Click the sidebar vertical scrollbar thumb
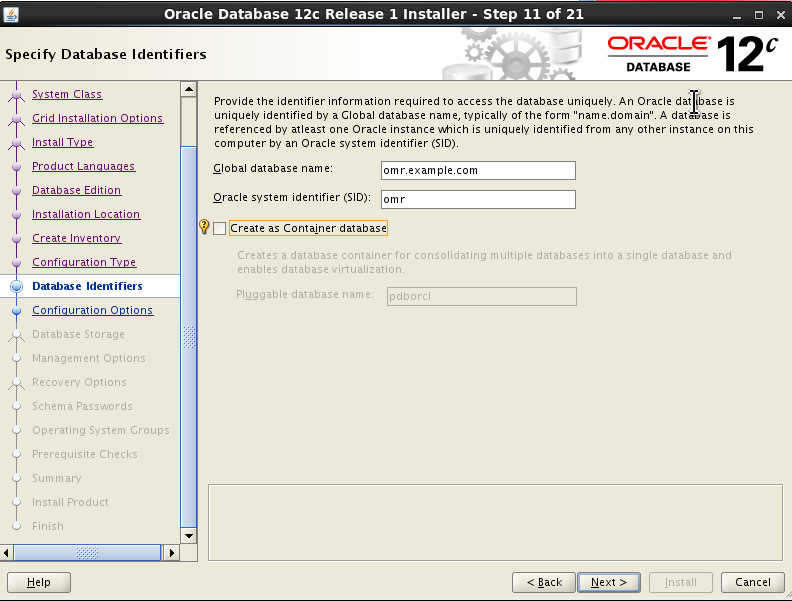 189,337
